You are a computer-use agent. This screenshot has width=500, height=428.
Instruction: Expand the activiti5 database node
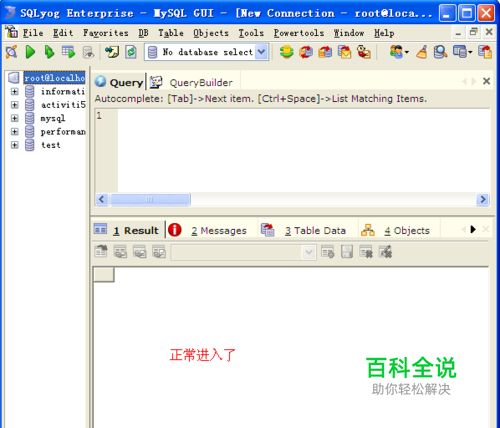(x=15, y=105)
